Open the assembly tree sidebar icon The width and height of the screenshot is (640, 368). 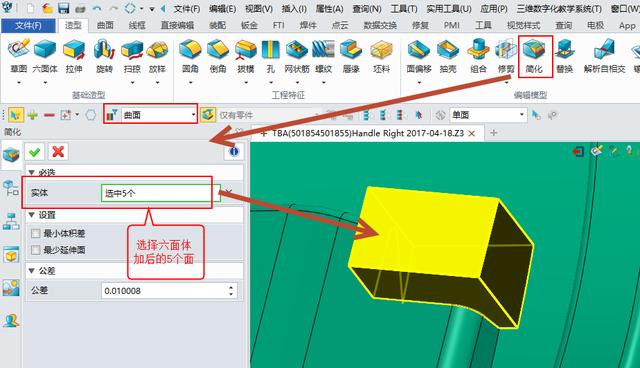[11, 188]
